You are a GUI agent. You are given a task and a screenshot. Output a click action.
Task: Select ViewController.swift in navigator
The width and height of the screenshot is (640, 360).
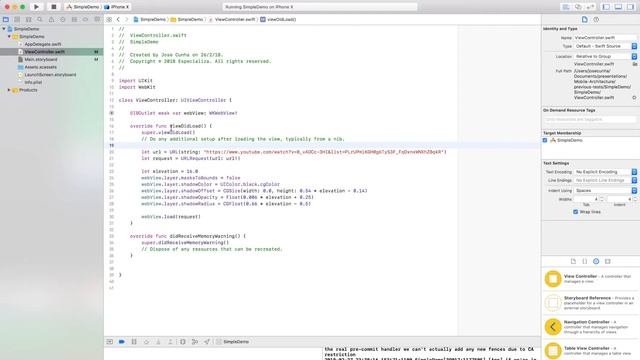(44, 52)
